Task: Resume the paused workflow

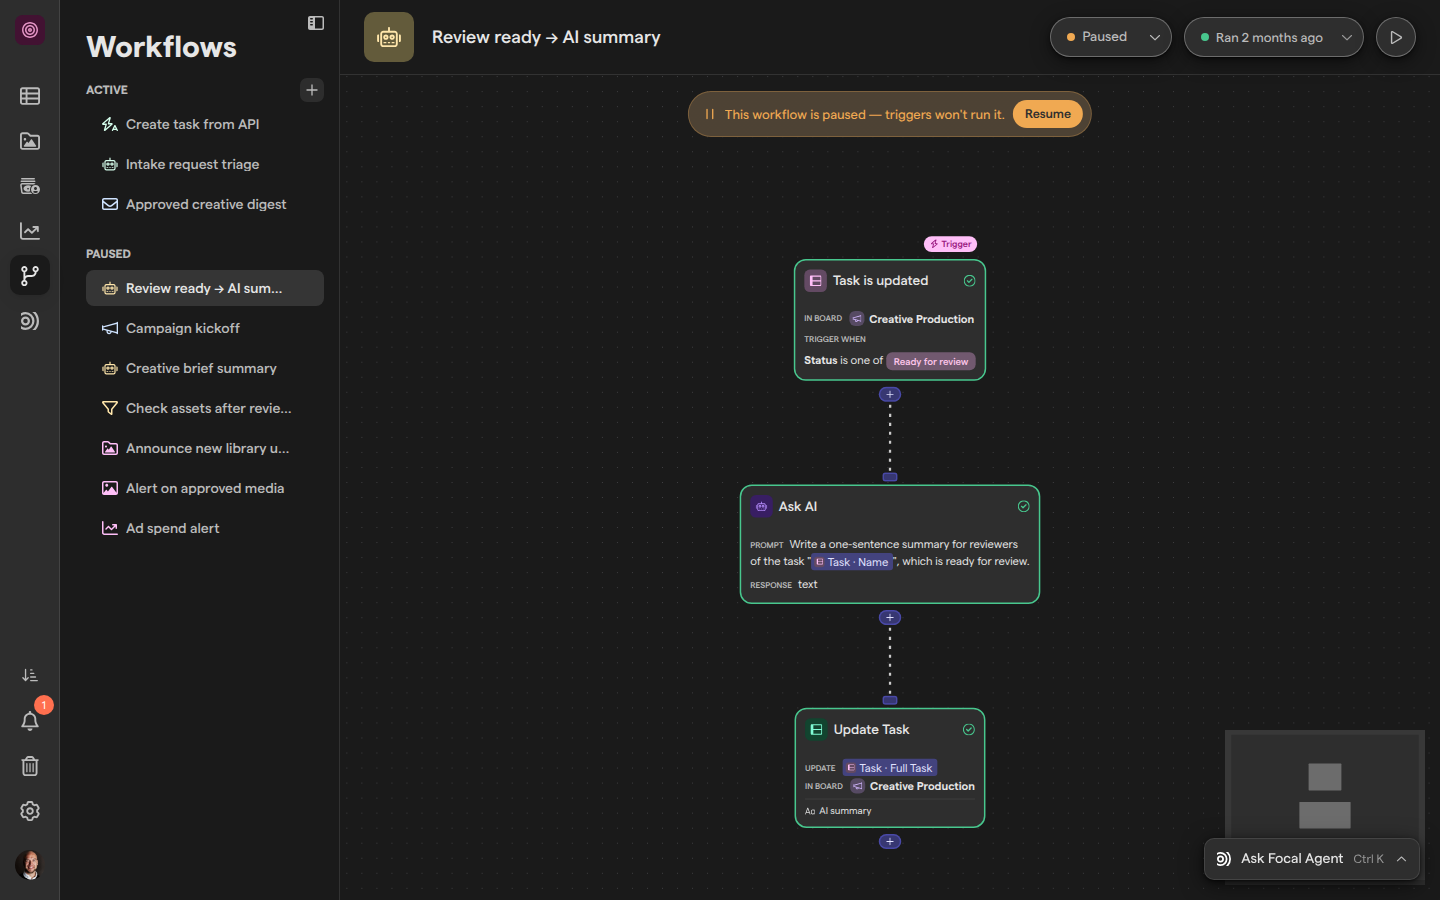Action: coord(1048,114)
